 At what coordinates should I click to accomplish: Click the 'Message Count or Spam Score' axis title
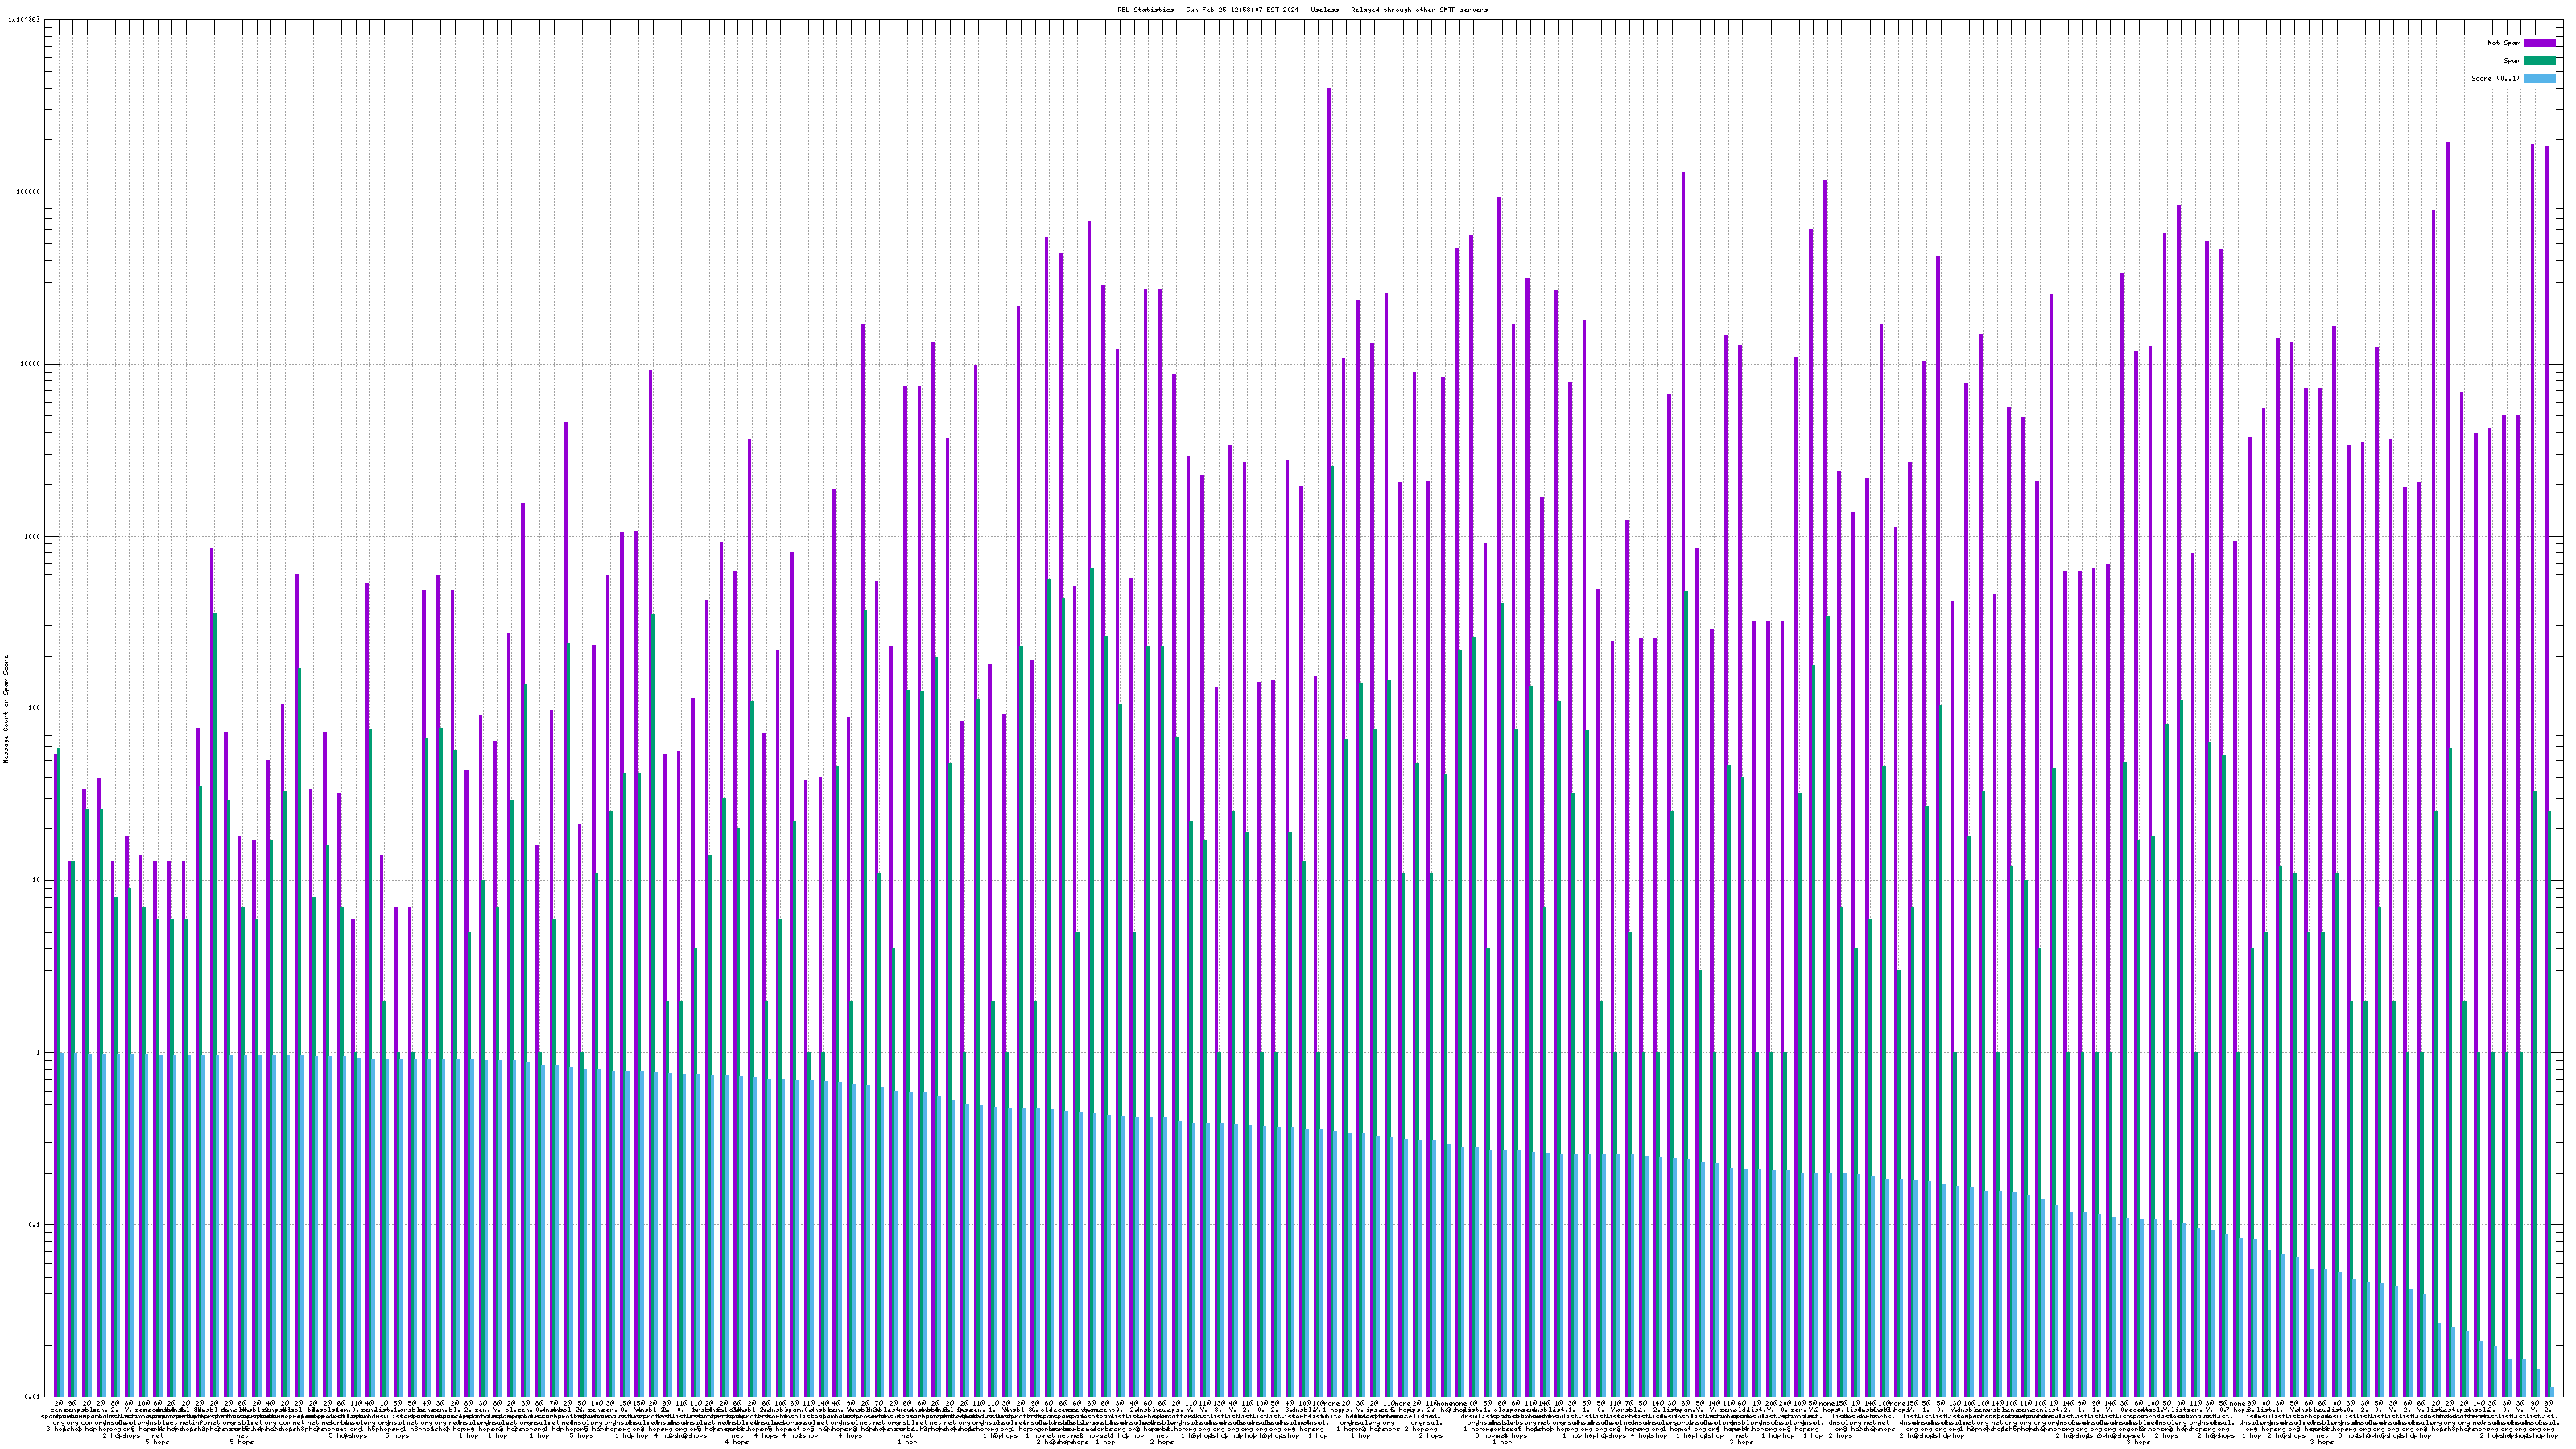(5, 708)
